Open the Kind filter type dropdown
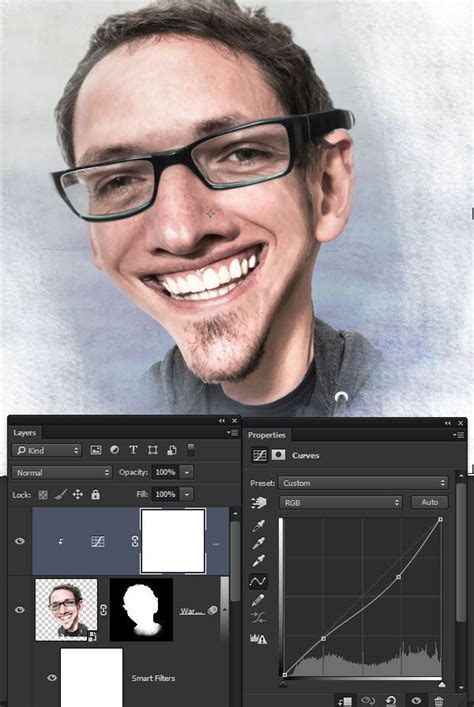474x707 pixels. 47,450
